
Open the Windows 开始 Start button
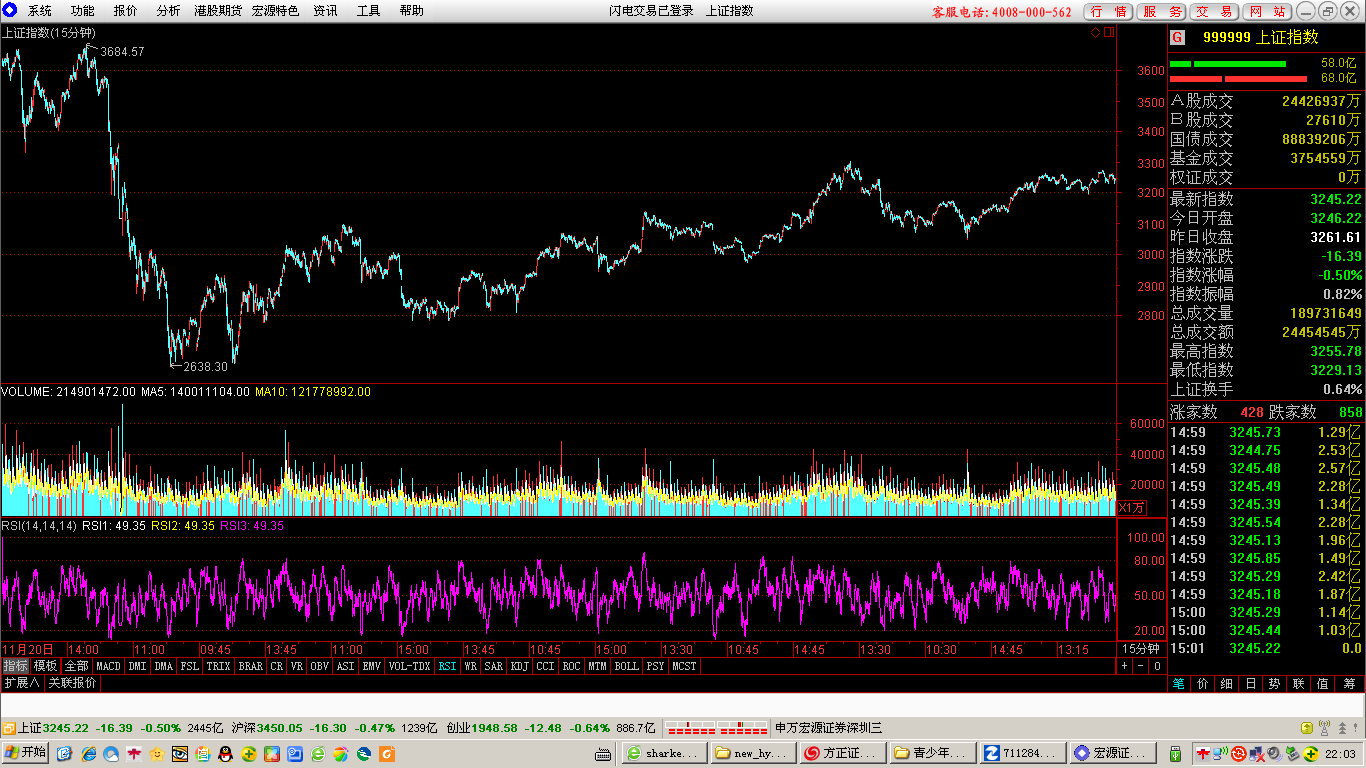(x=25, y=752)
